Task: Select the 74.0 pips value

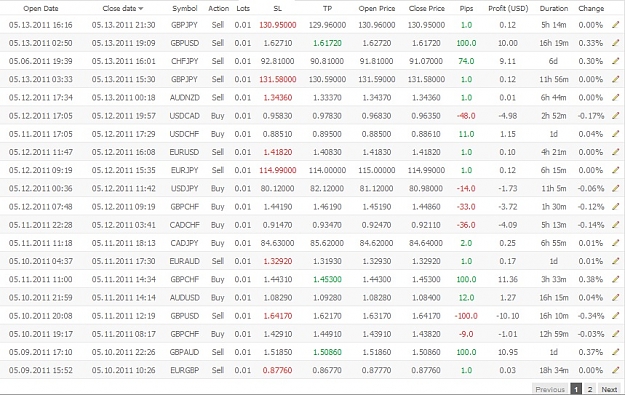Action: tap(466, 61)
